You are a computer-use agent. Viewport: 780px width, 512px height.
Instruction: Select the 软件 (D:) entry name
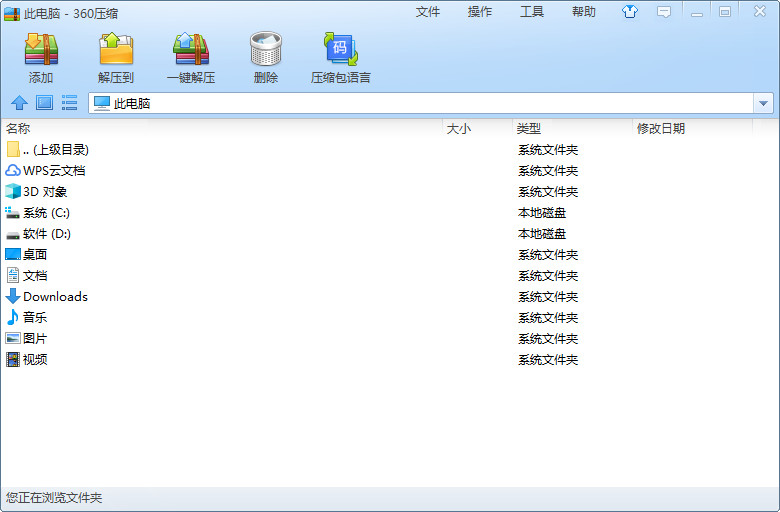pyautogui.click(x=47, y=234)
